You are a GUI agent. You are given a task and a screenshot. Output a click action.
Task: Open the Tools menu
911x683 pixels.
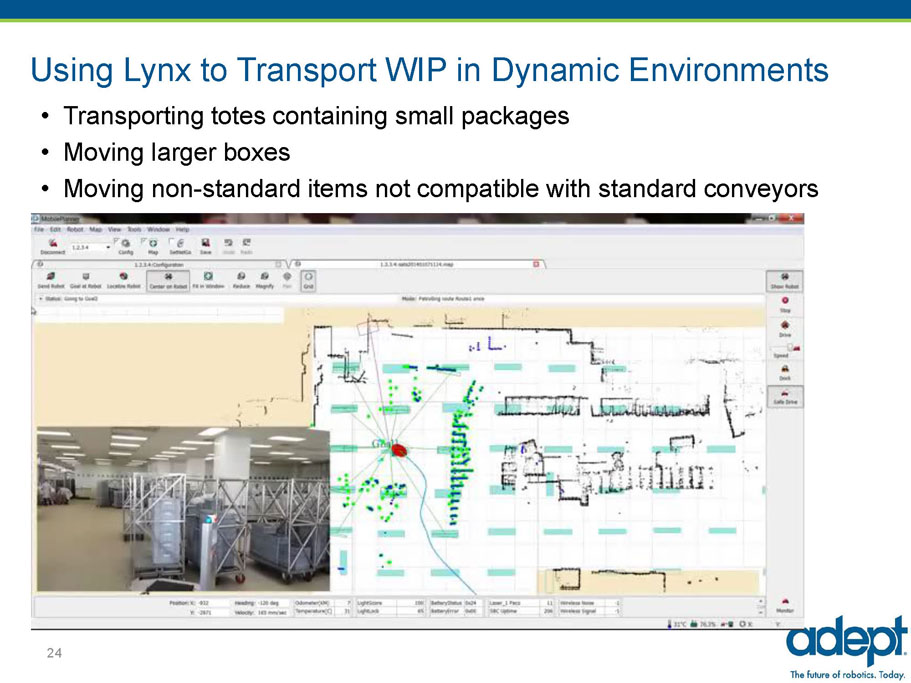coord(135,230)
